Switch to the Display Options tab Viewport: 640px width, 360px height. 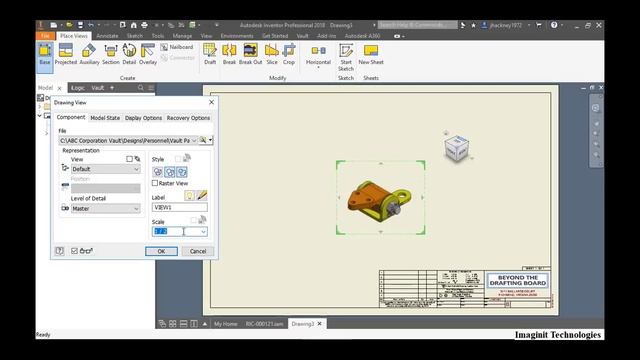(x=143, y=118)
